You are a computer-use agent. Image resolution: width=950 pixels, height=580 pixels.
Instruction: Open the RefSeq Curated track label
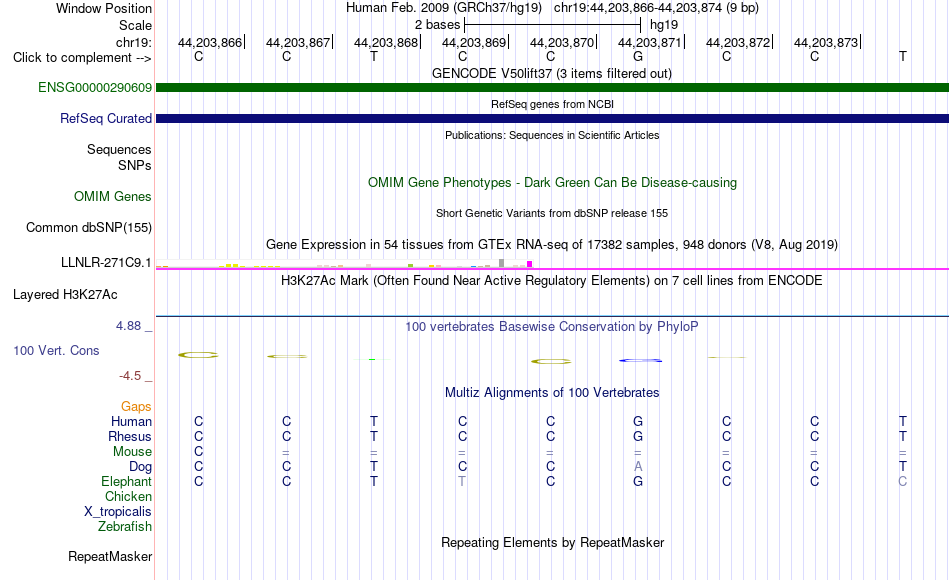105,118
